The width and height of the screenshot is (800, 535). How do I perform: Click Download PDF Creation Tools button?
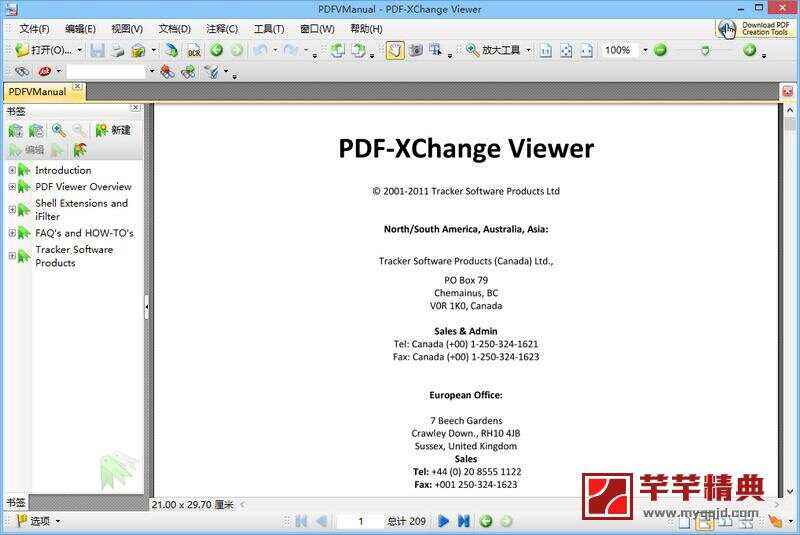[x=755, y=29]
